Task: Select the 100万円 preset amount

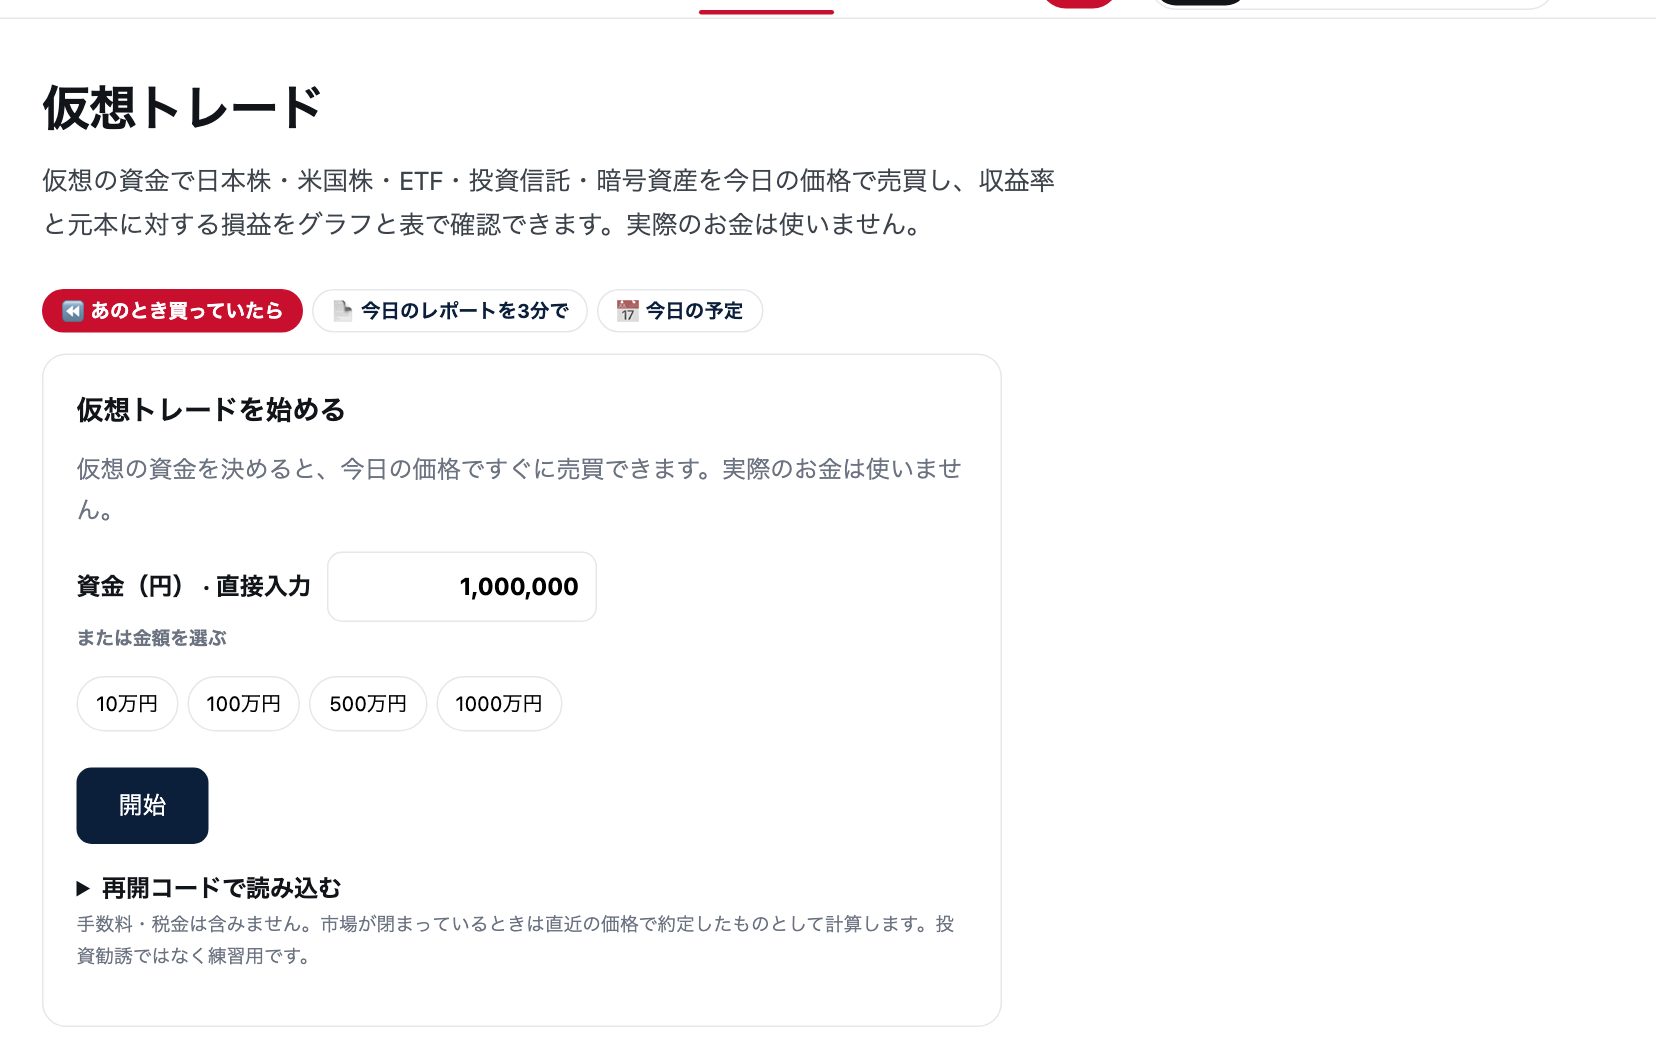Action: [x=244, y=704]
